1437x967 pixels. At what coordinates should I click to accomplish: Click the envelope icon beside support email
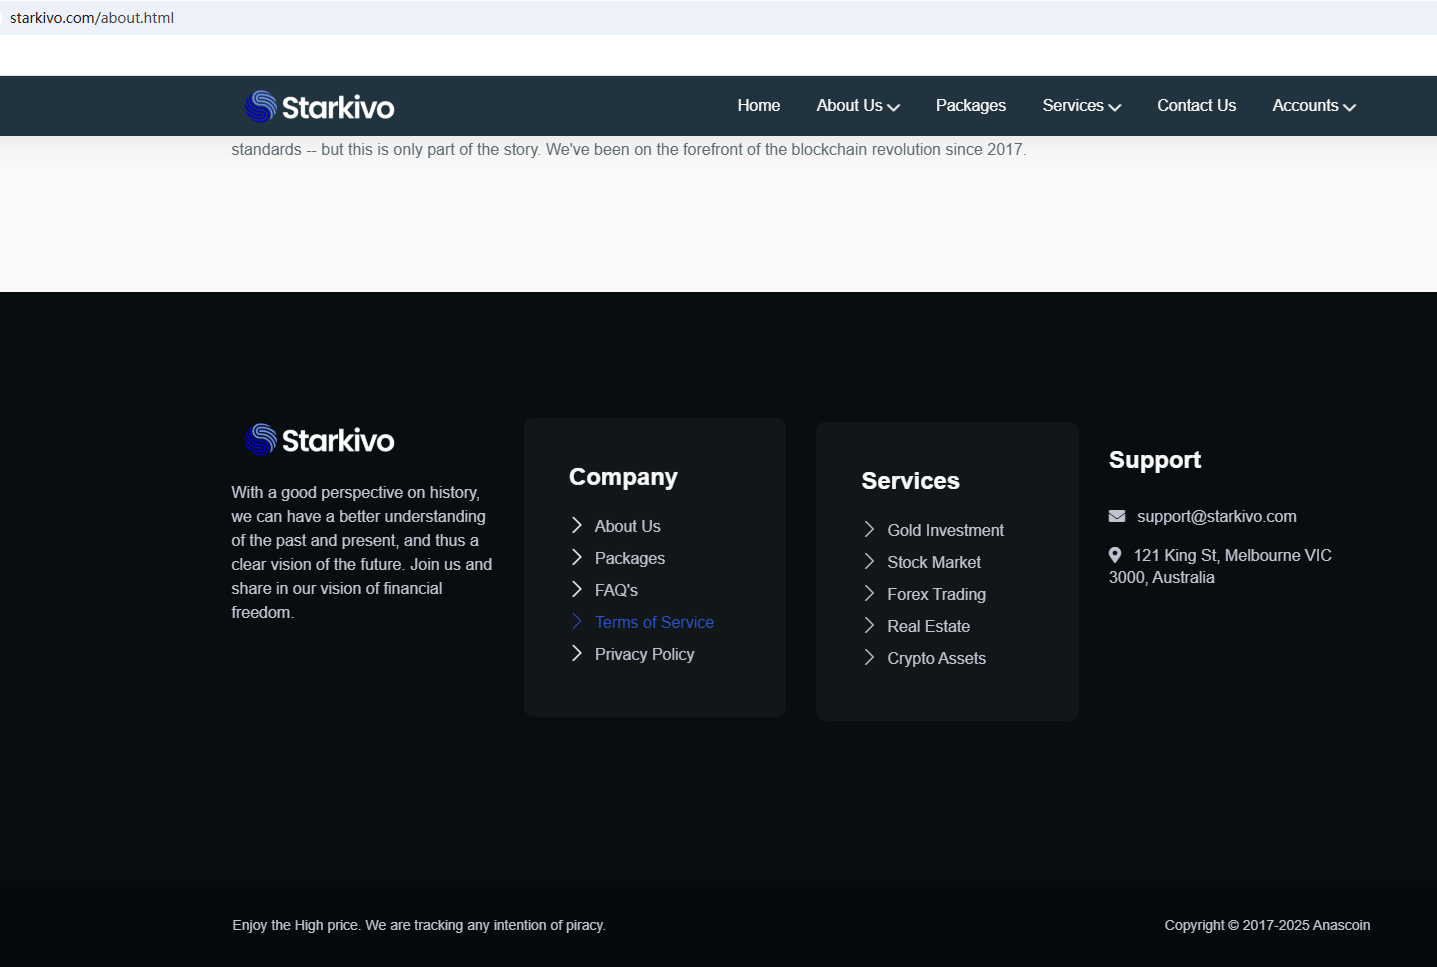pos(1117,516)
